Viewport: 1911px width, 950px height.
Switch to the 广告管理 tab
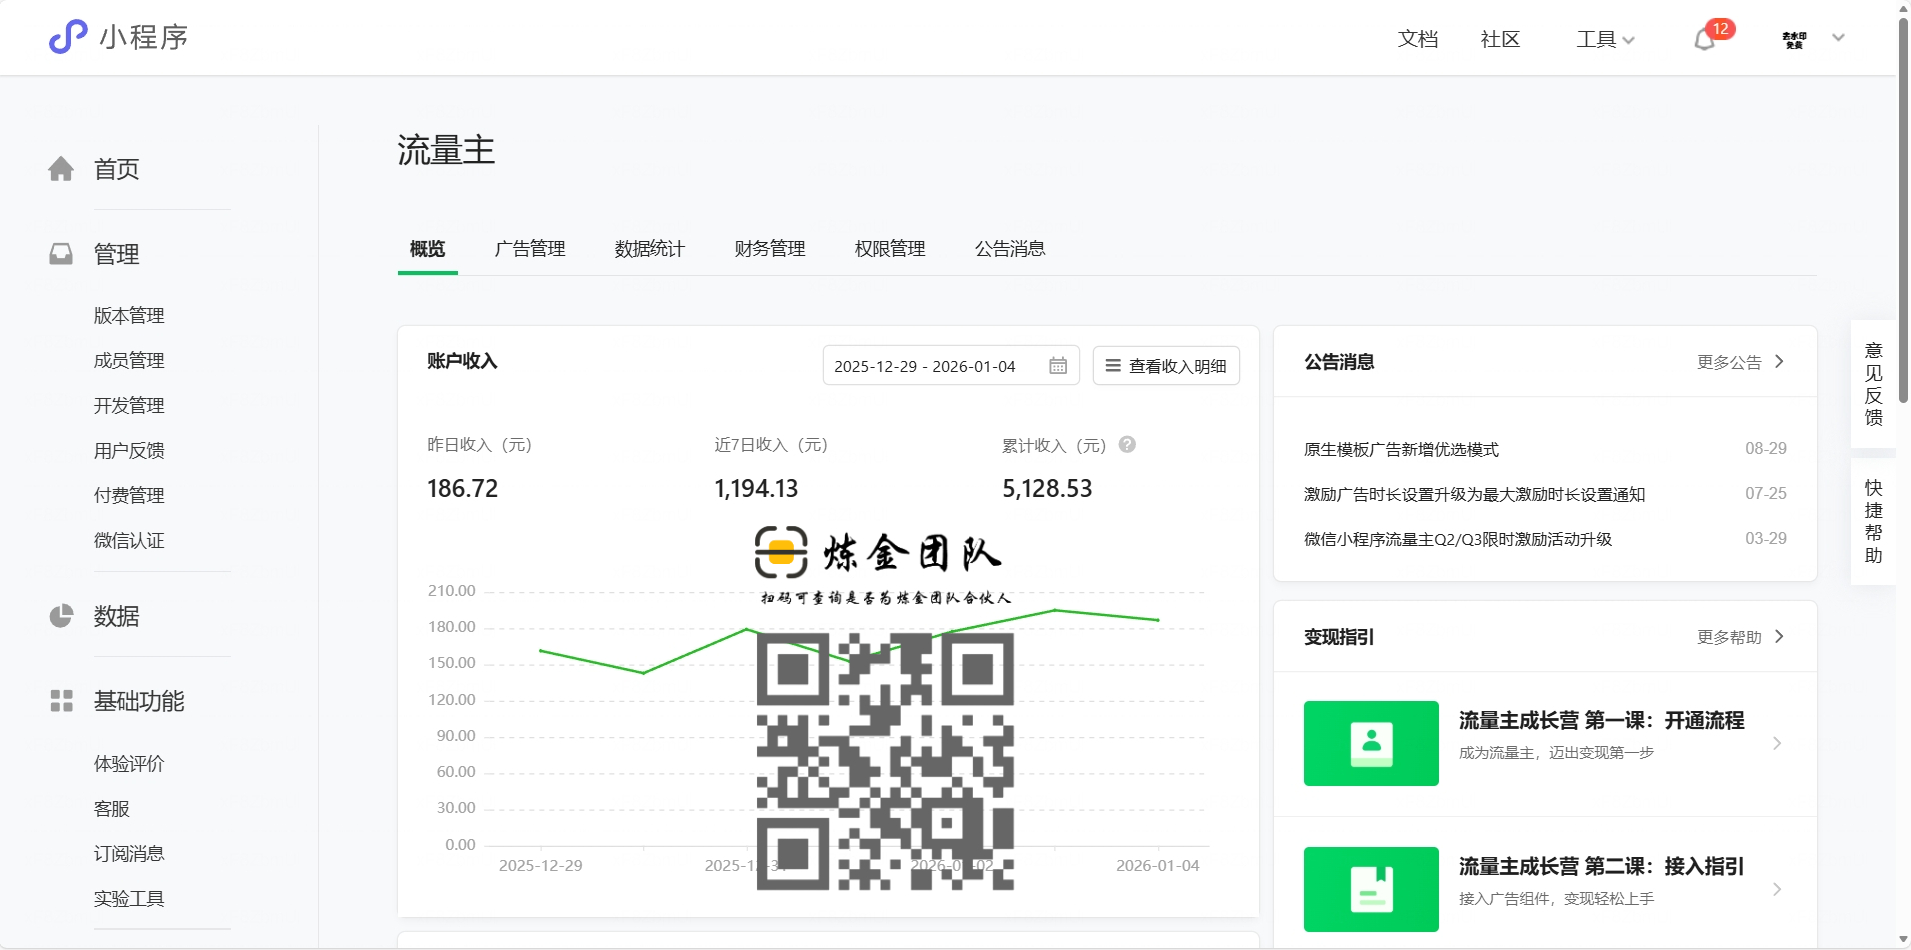[x=530, y=249]
